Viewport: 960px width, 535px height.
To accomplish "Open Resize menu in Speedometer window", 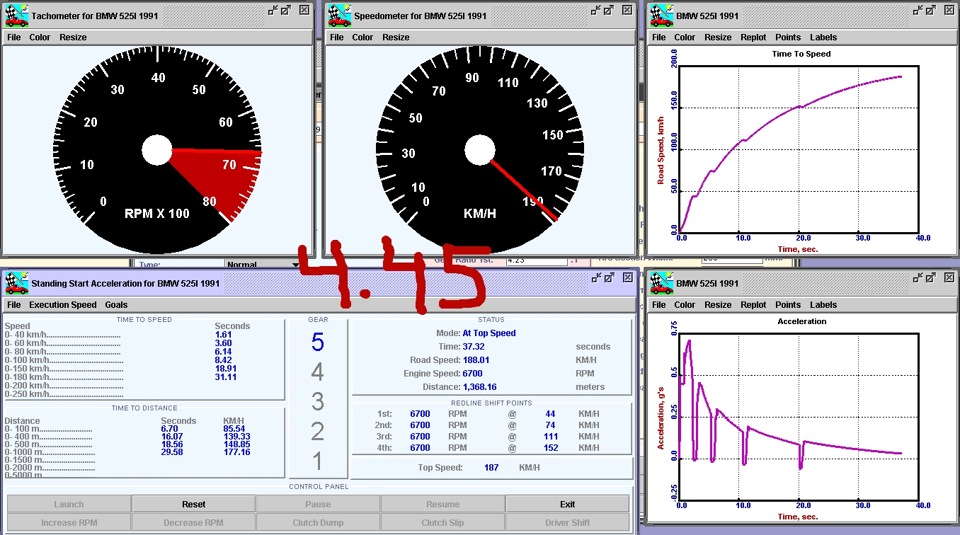I will pyautogui.click(x=396, y=37).
